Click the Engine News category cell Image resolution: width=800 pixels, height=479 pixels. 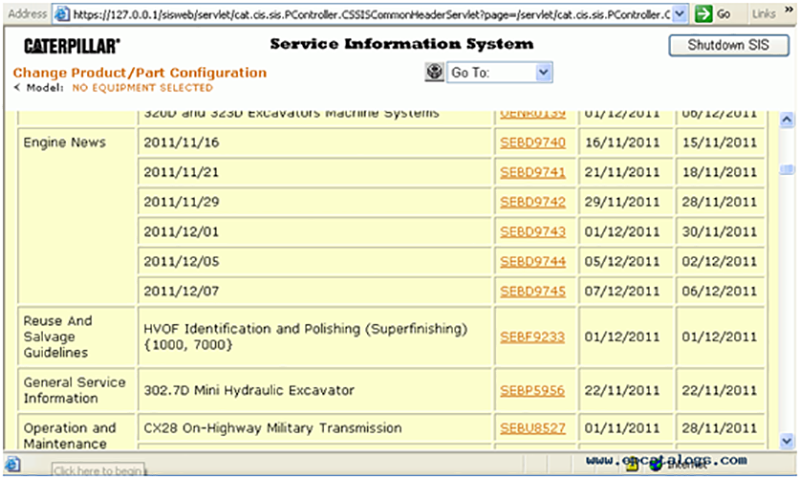click(77, 216)
